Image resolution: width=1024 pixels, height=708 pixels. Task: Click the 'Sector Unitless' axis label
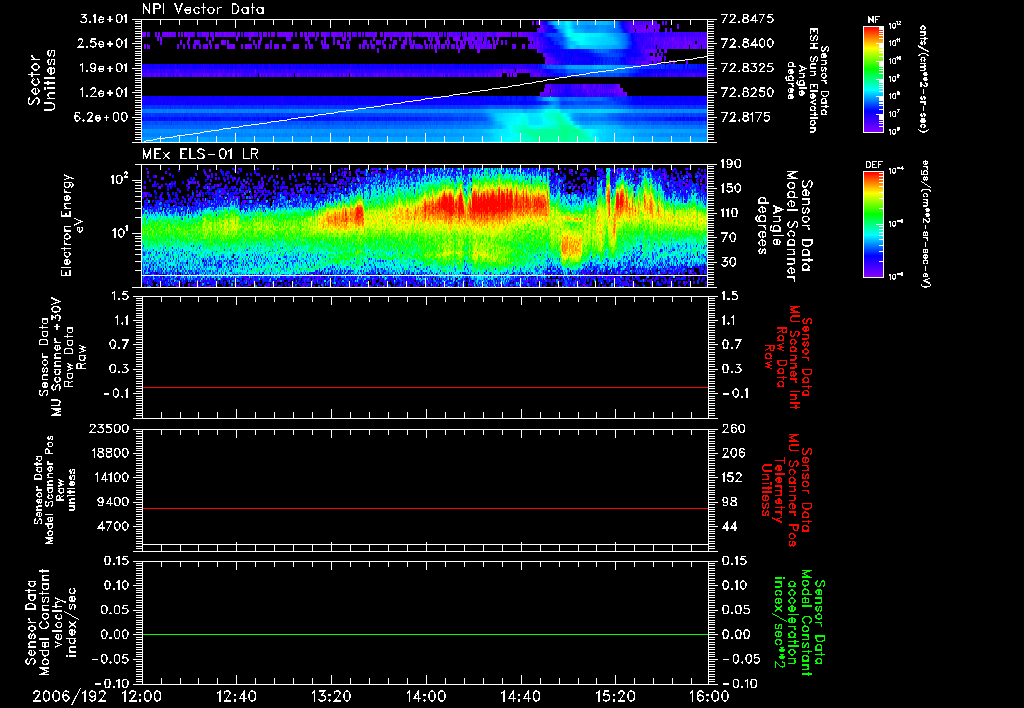tap(42, 80)
